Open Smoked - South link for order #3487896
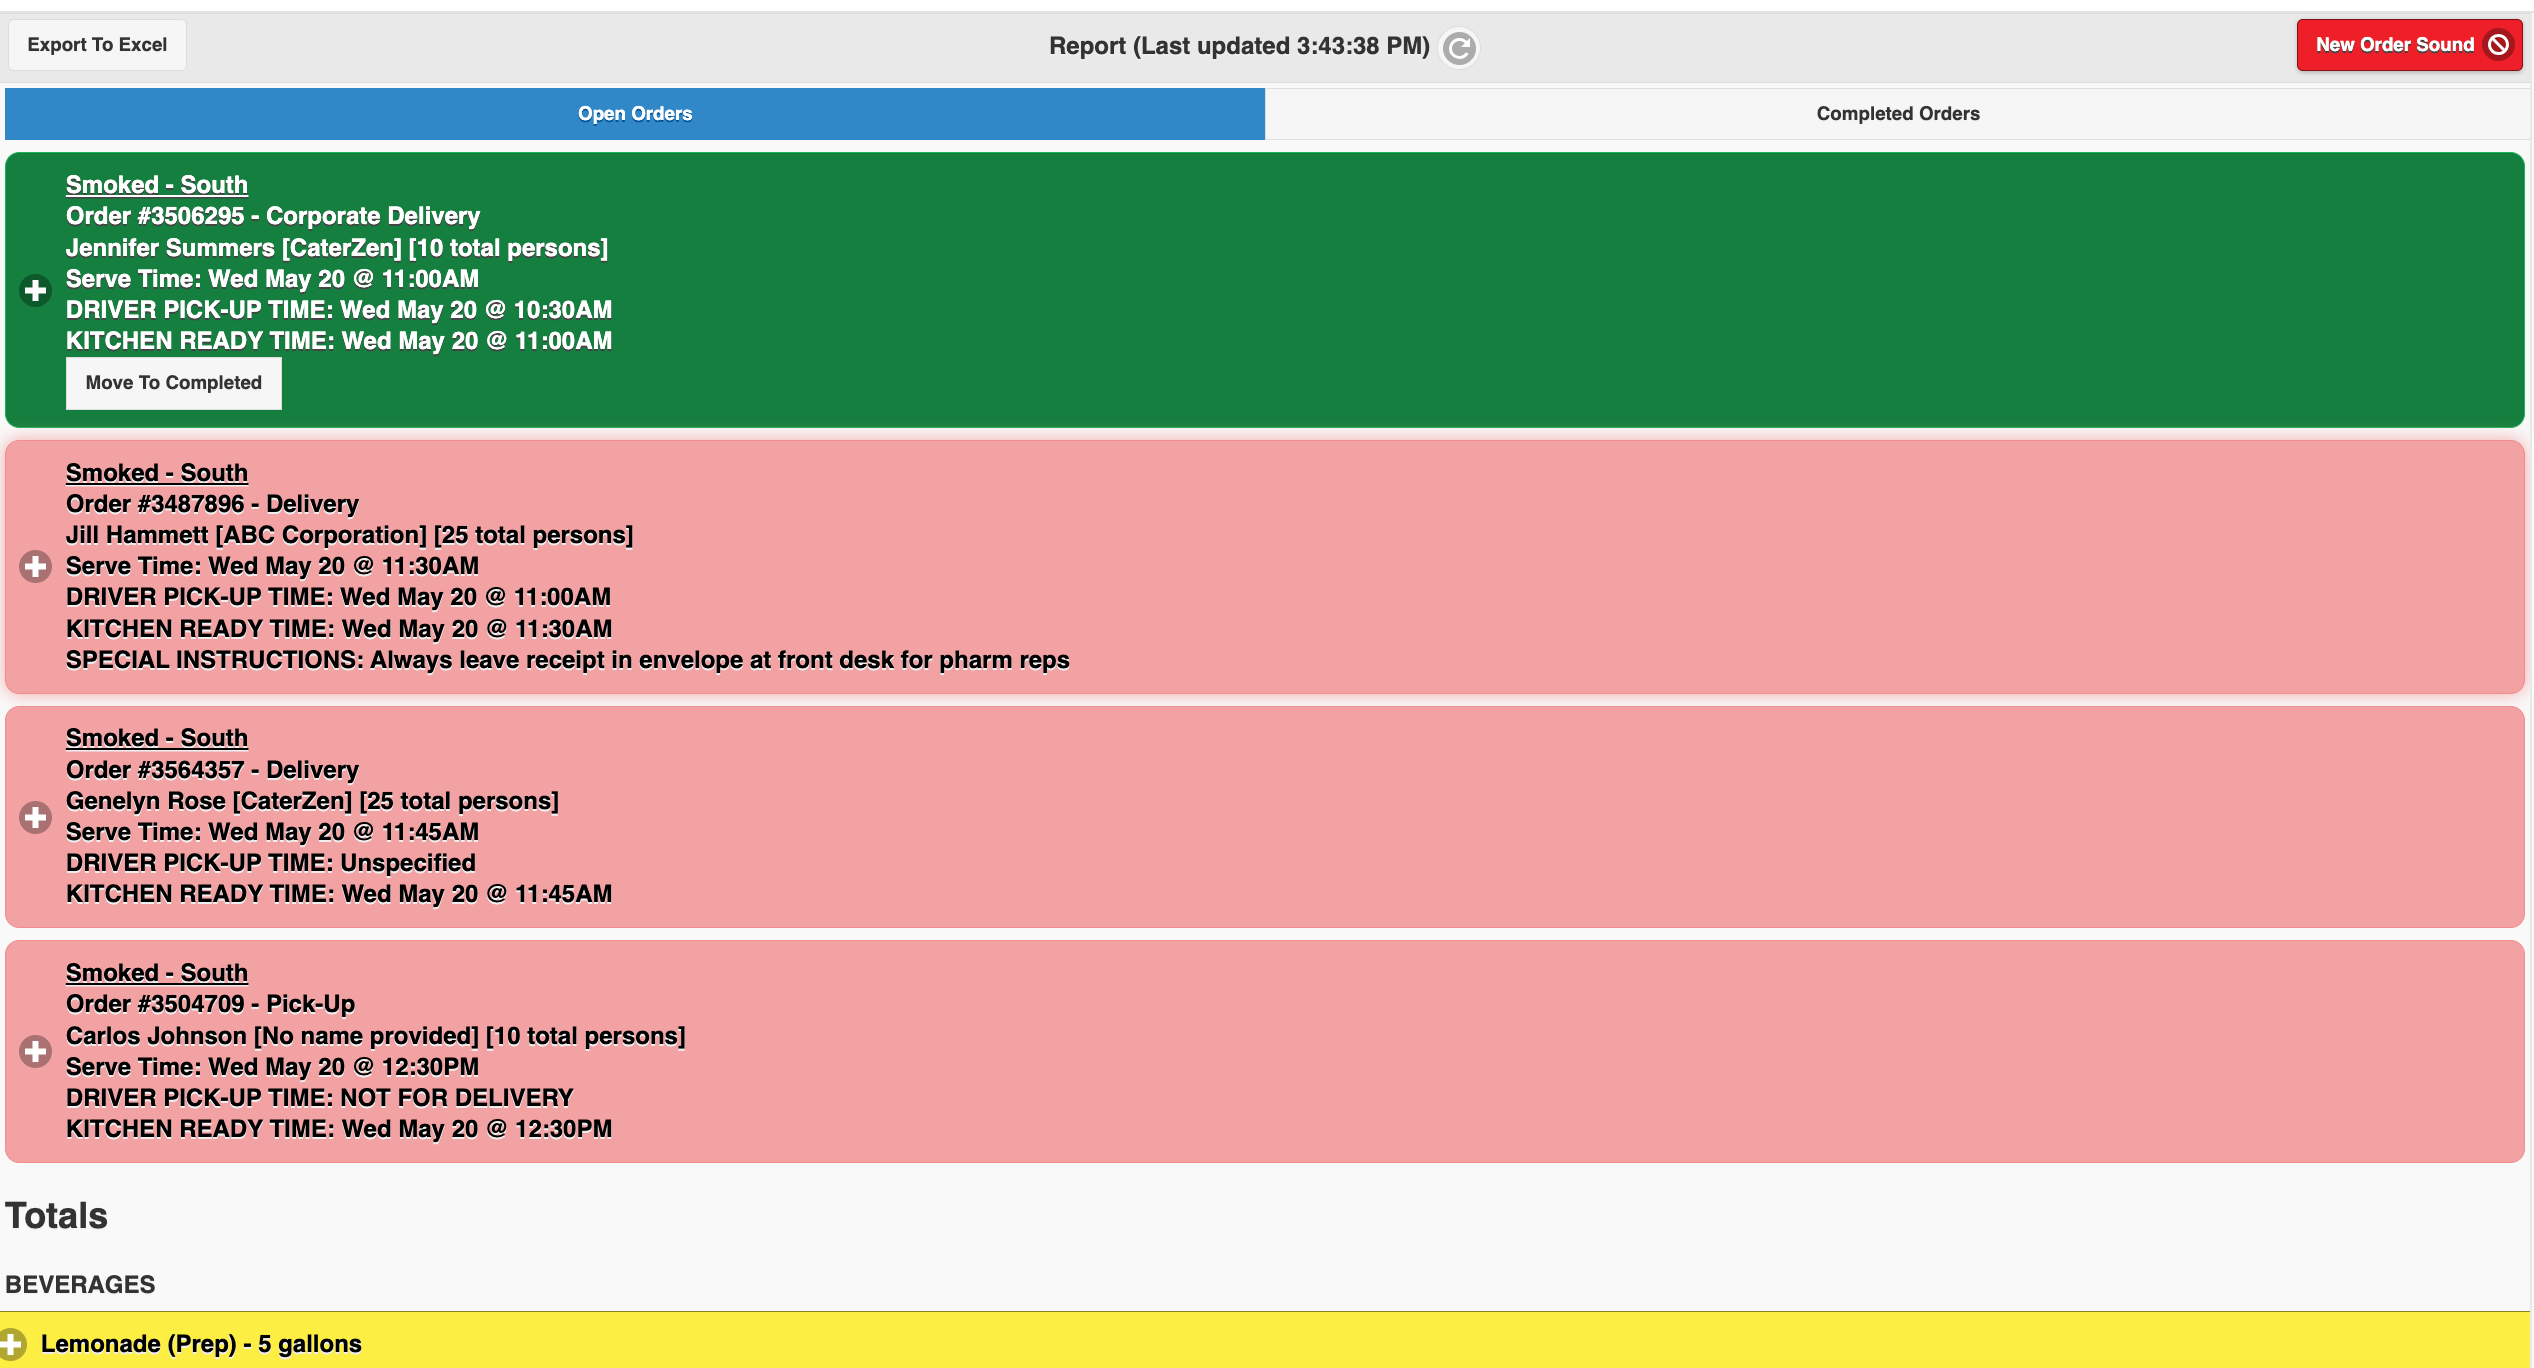Image resolution: width=2534 pixels, height=1368 pixels. 157,473
